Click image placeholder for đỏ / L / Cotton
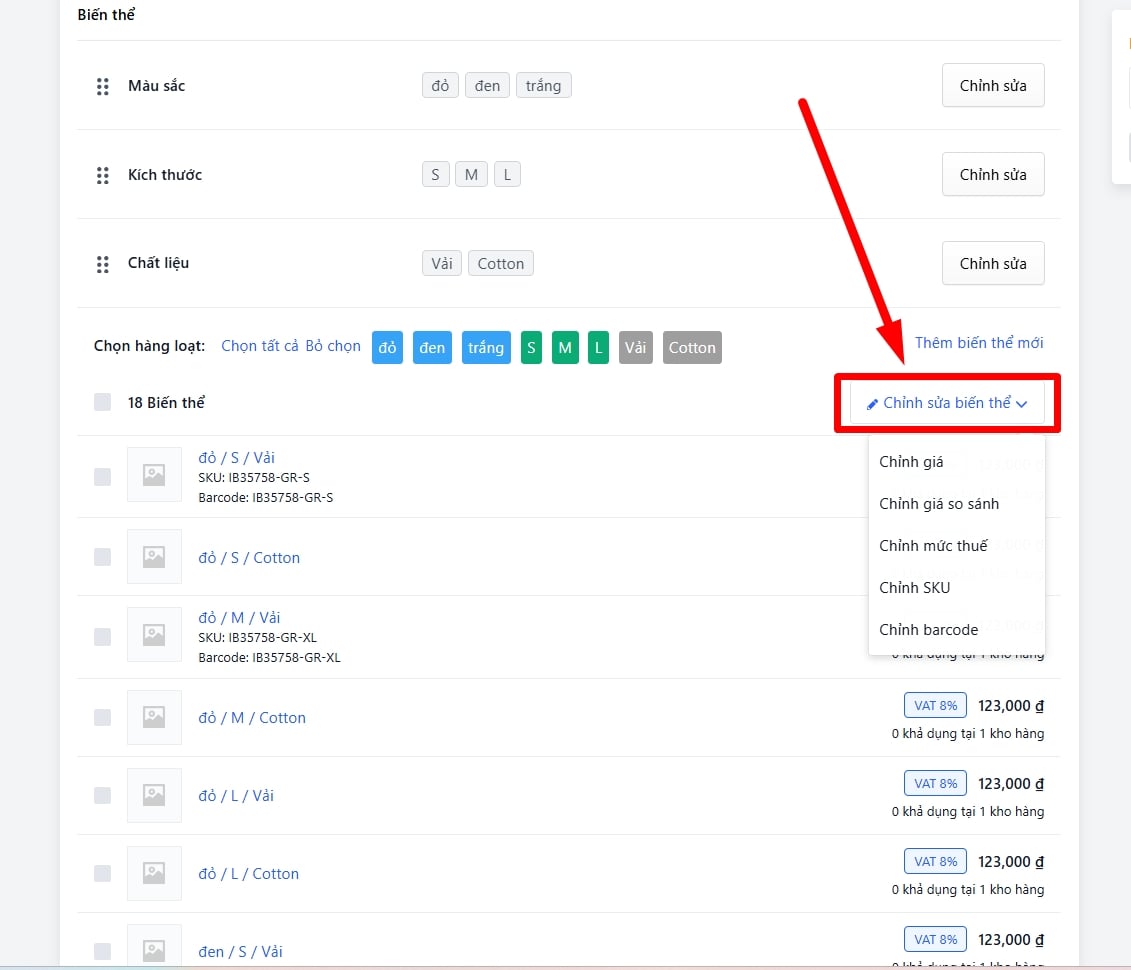The height and width of the screenshot is (970, 1131). (x=154, y=873)
